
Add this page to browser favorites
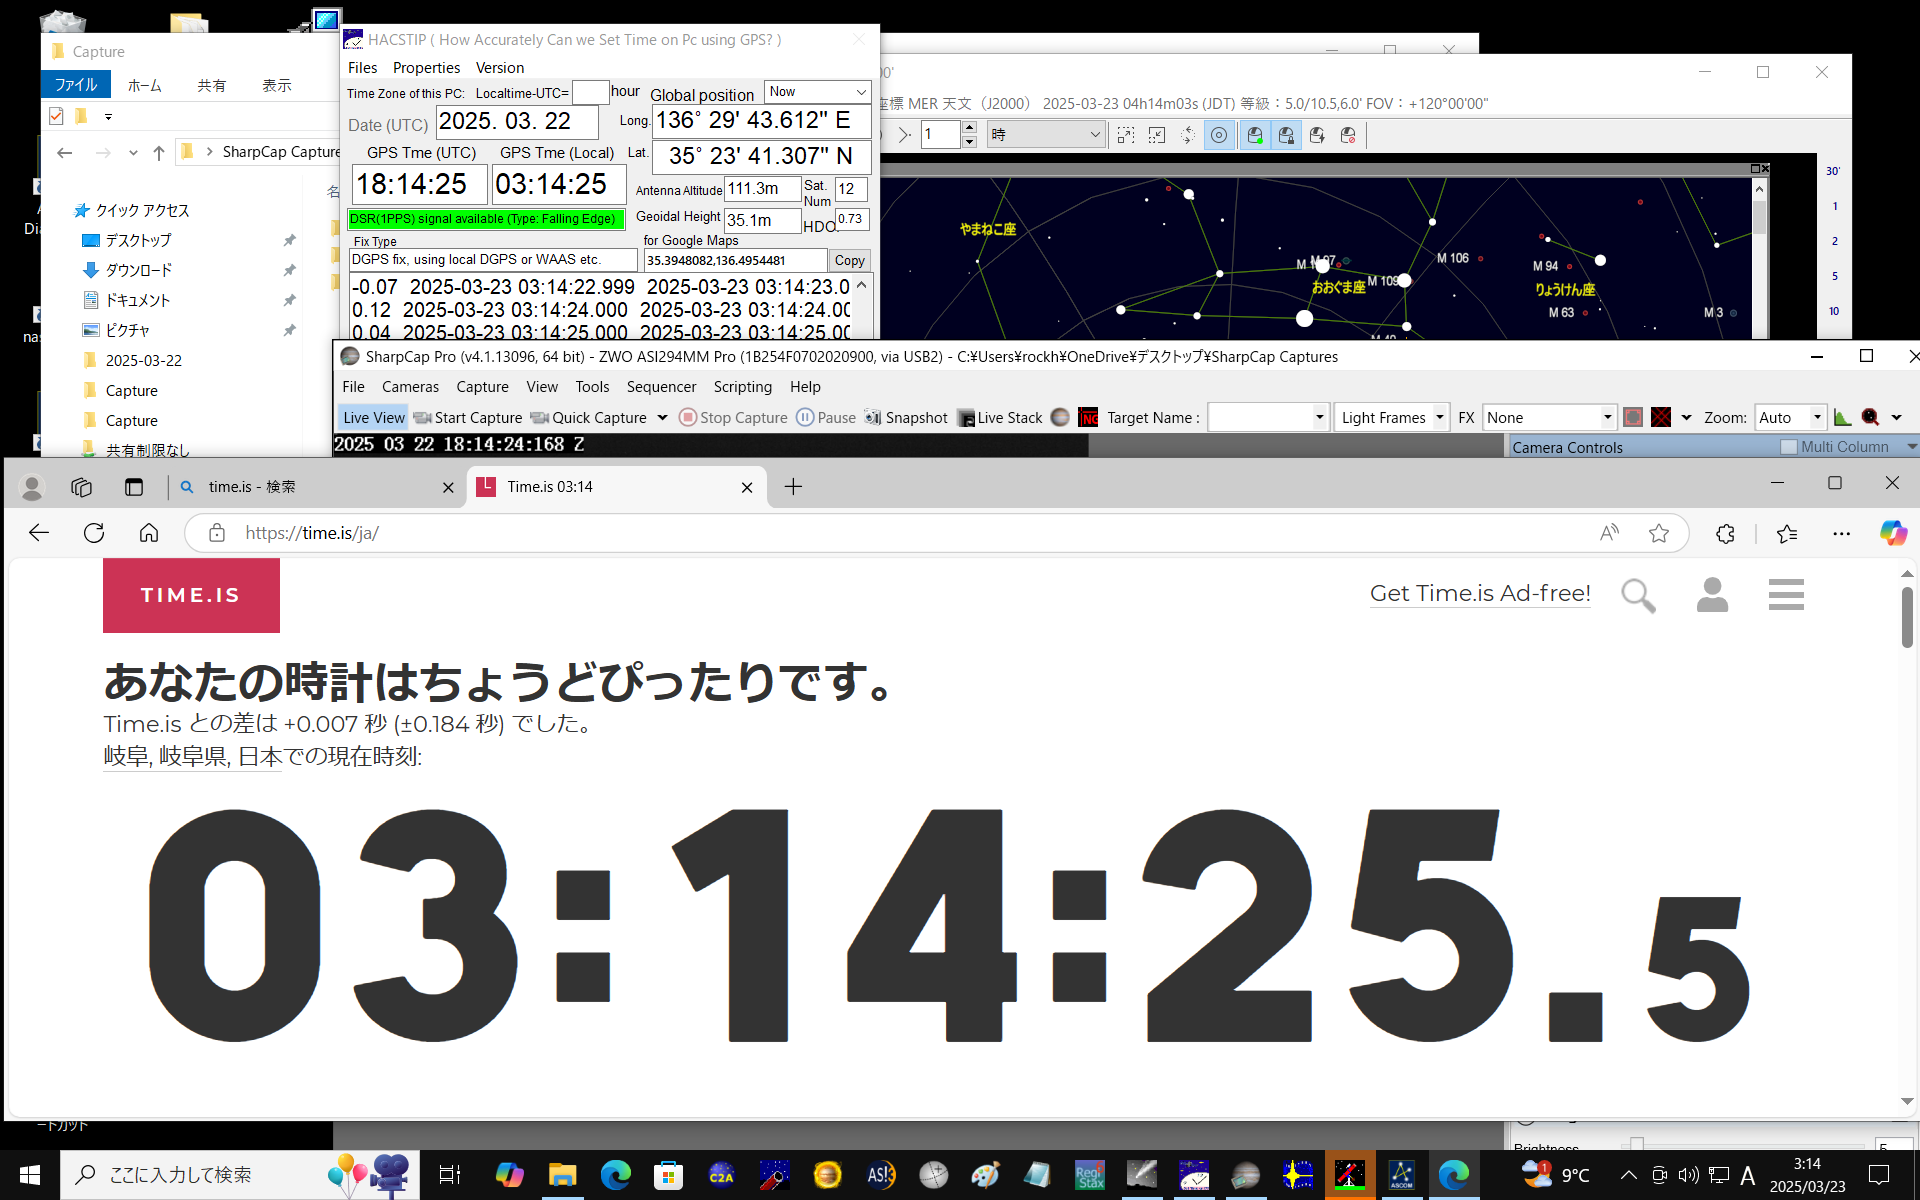(1659, 533)
